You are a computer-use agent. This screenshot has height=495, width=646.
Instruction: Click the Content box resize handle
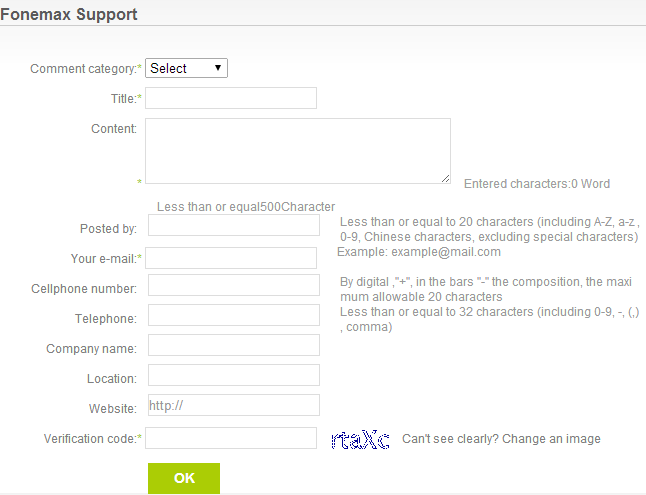tap(445, 178)
